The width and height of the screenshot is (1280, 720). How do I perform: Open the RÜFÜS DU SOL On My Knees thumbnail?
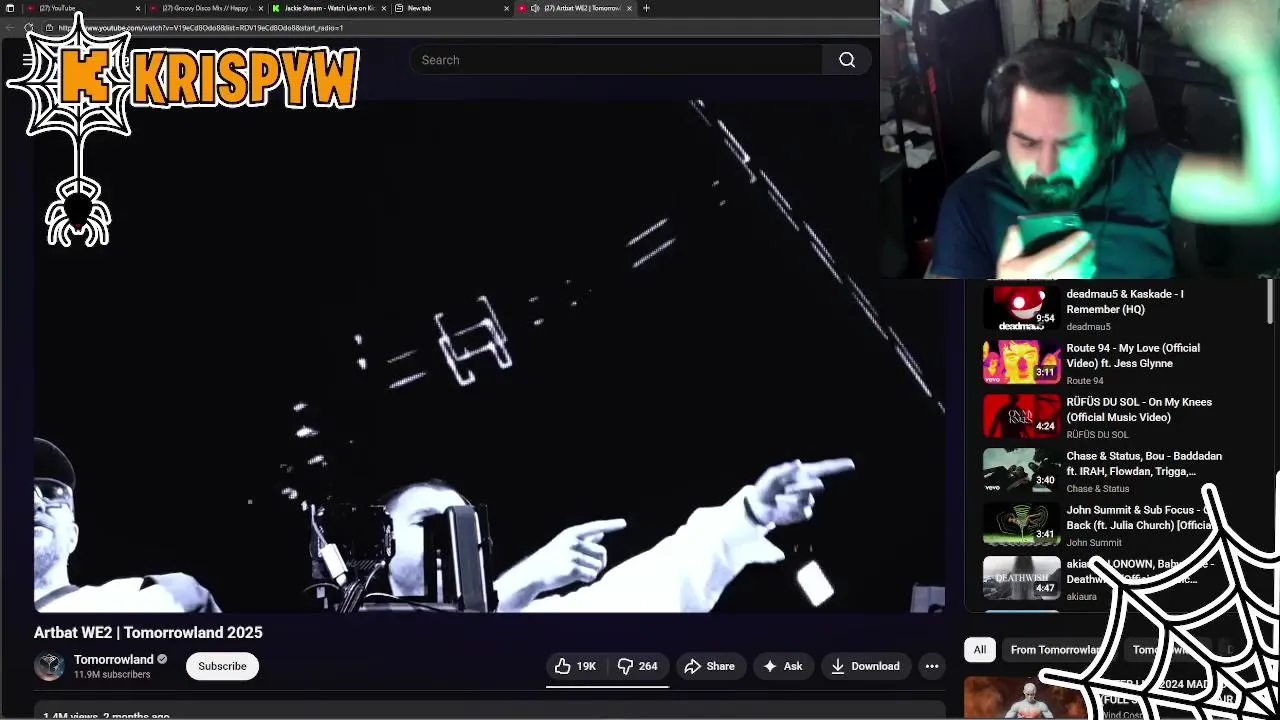click(1021, 417)
